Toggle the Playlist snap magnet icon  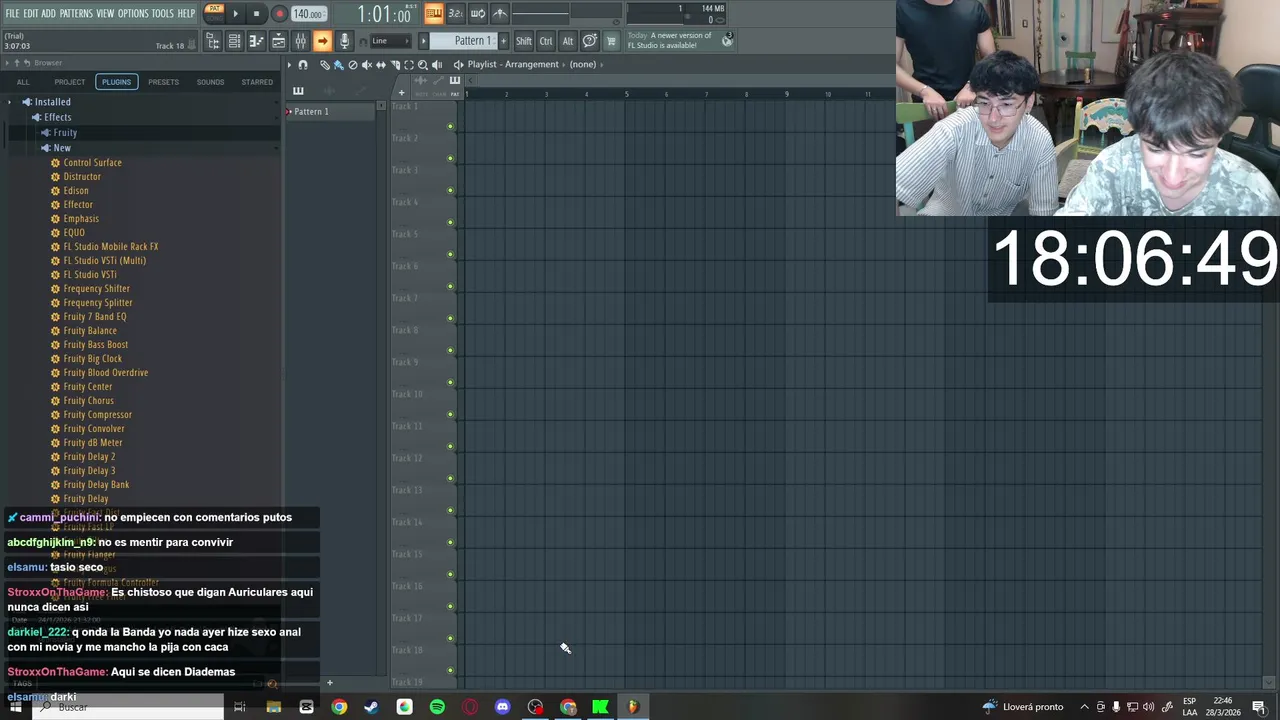tap(303, 65)
